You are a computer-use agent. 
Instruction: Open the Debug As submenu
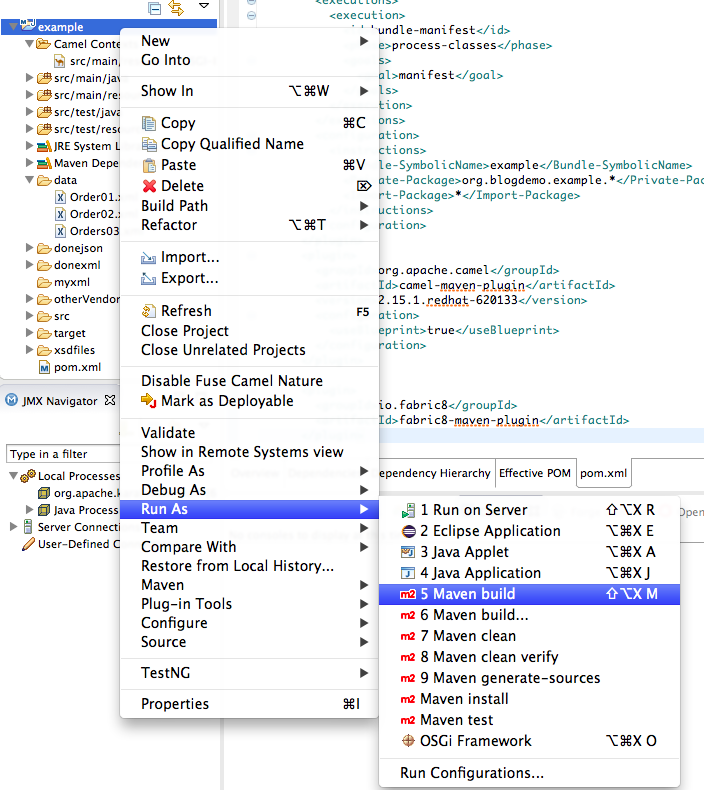click(249, 490)
